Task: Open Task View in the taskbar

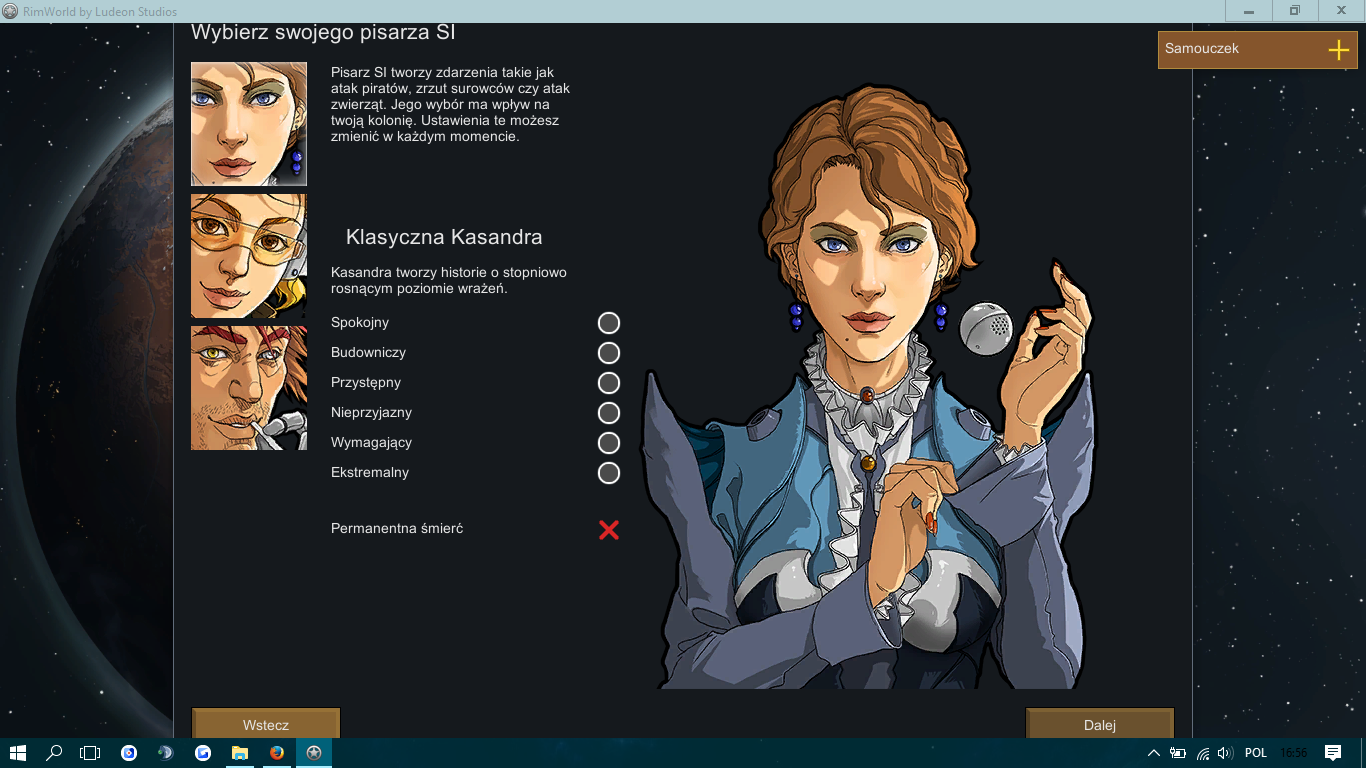Action: click(x=91, y=753)
